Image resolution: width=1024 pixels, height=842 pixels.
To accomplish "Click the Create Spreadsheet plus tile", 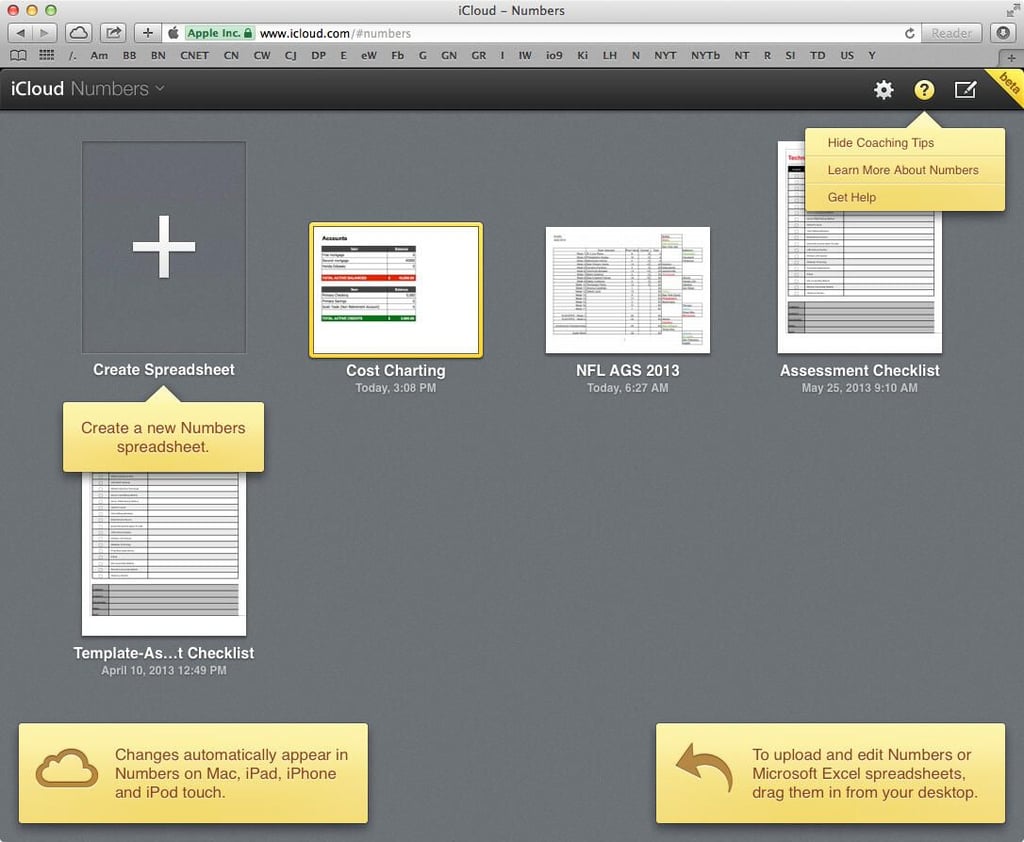I will 164,248.
